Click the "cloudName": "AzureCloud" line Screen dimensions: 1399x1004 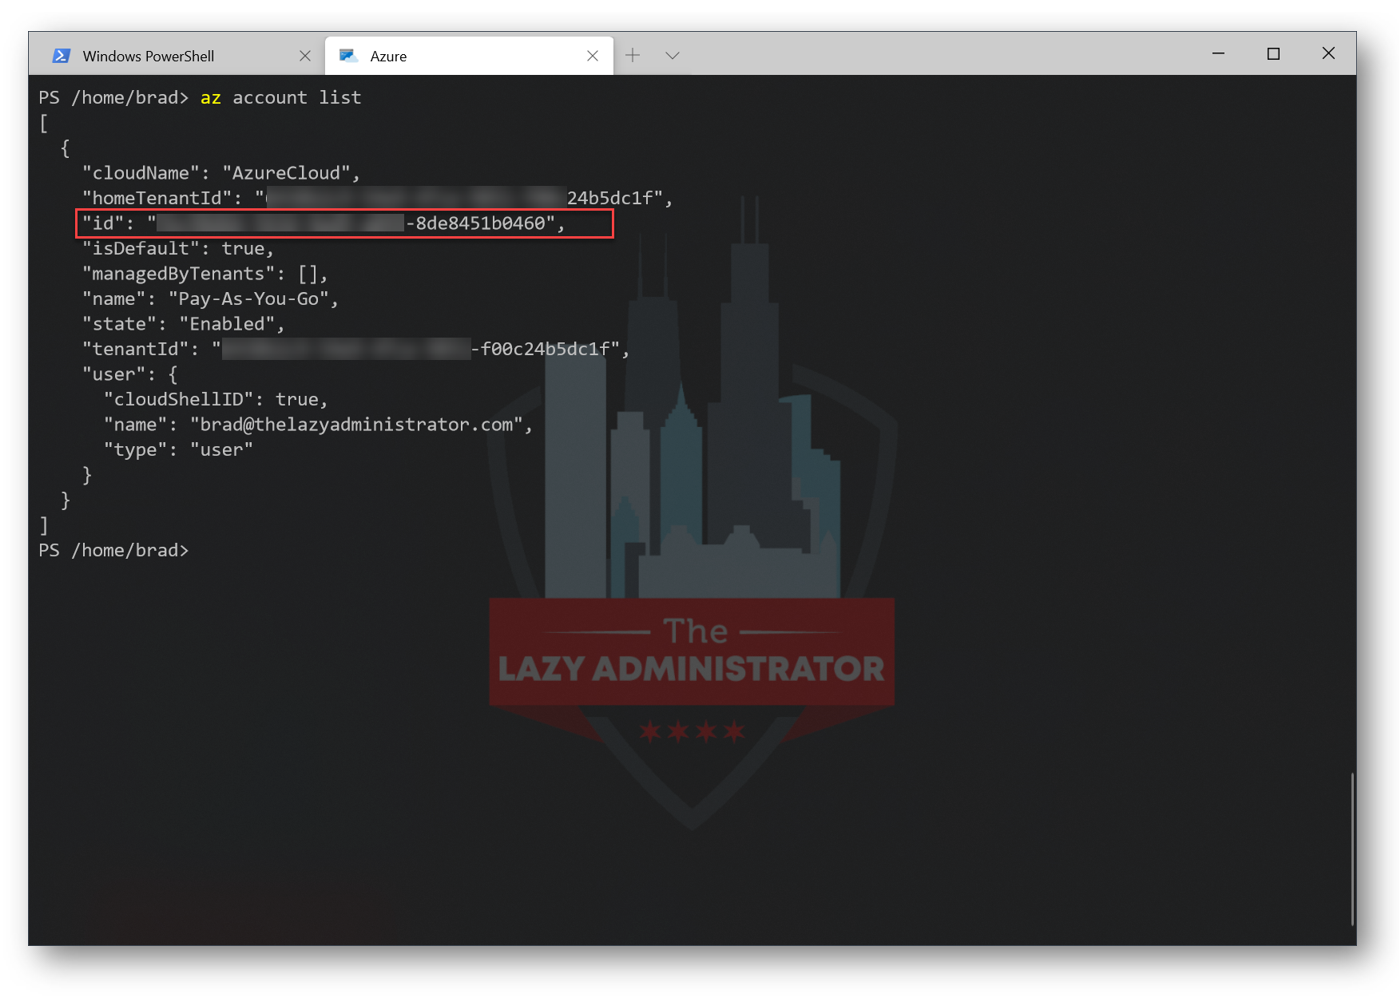coord(221,173)
